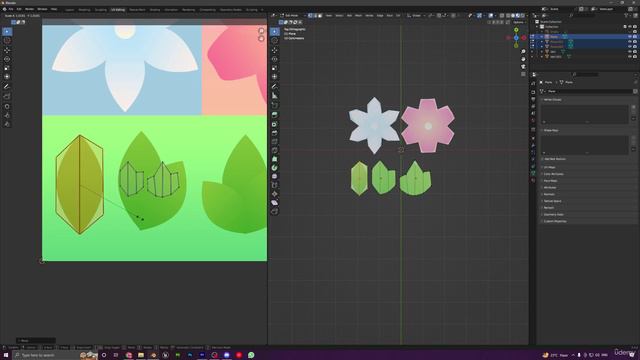Select the Cursor tool in UV editor toolbar
The width and height of the screenshot is (640, 360).
tap(7, 41)
